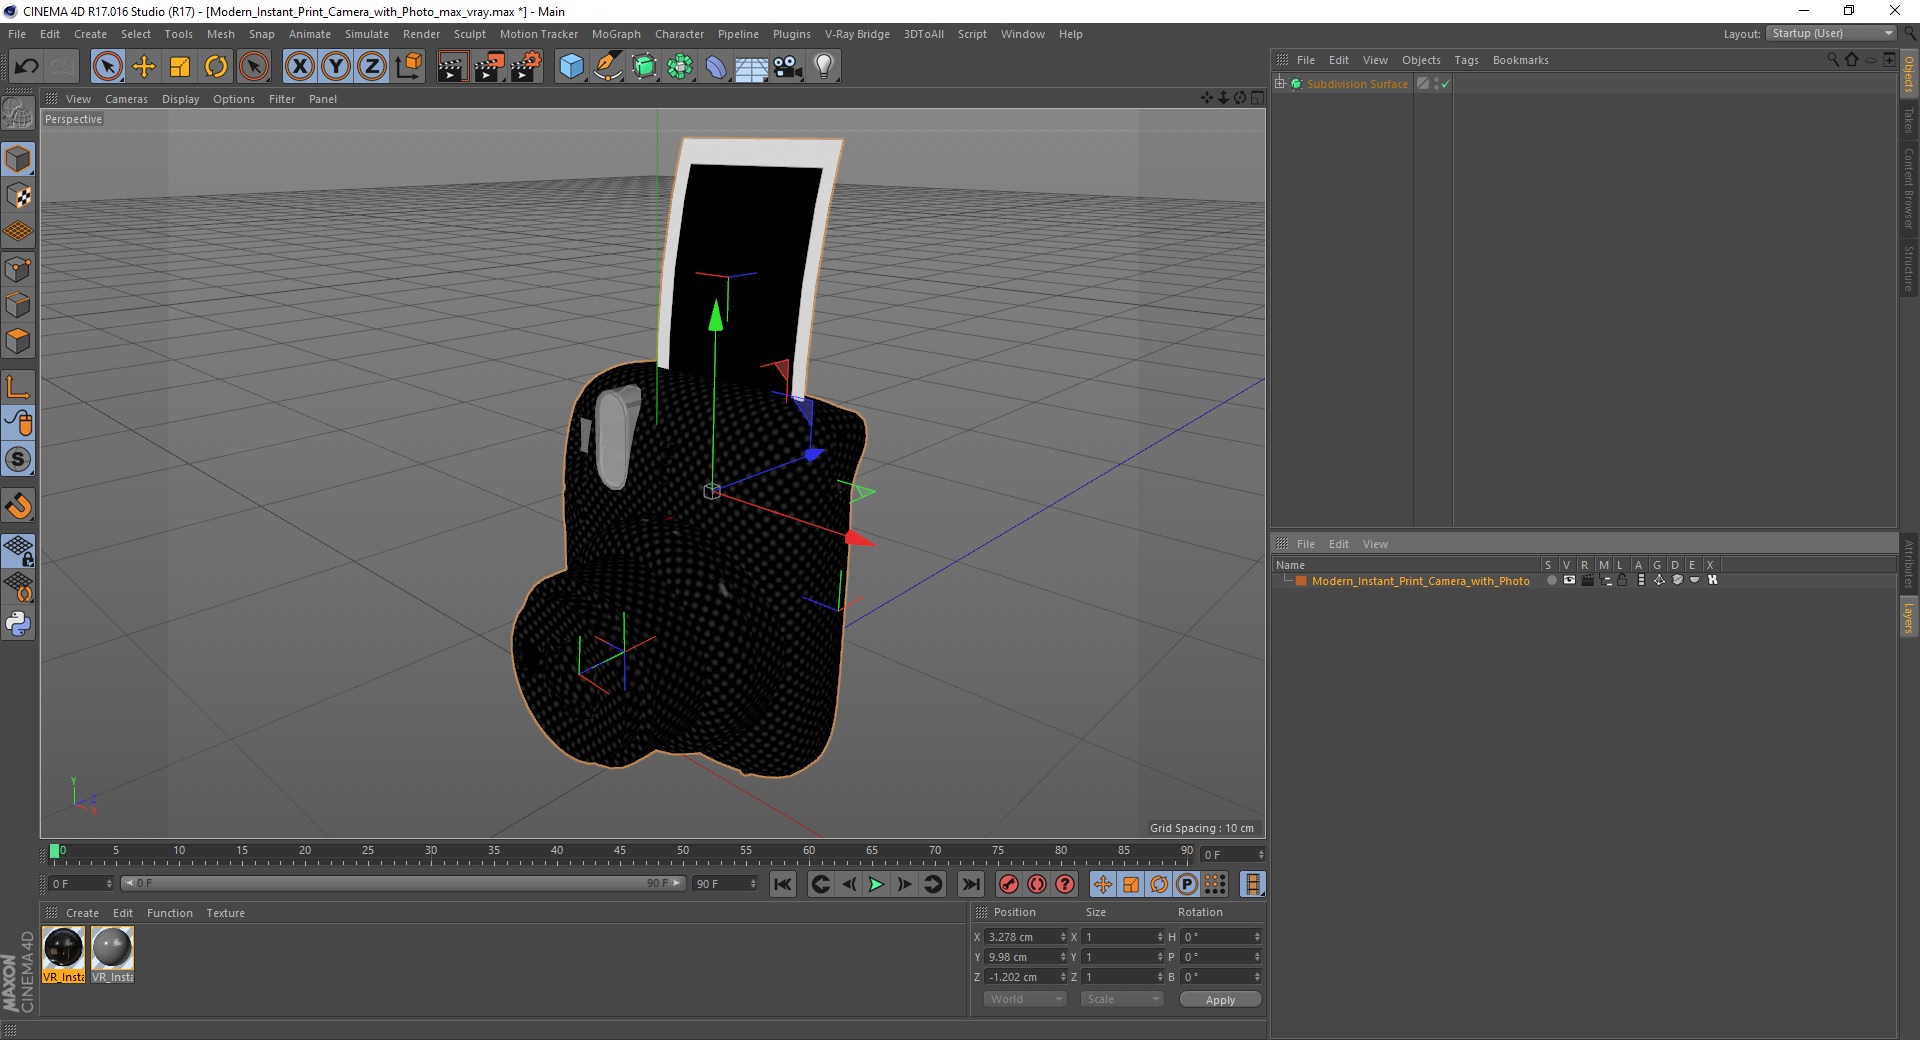Toggle Y axis lock
1920x1040 pixels.
point(336,67)
